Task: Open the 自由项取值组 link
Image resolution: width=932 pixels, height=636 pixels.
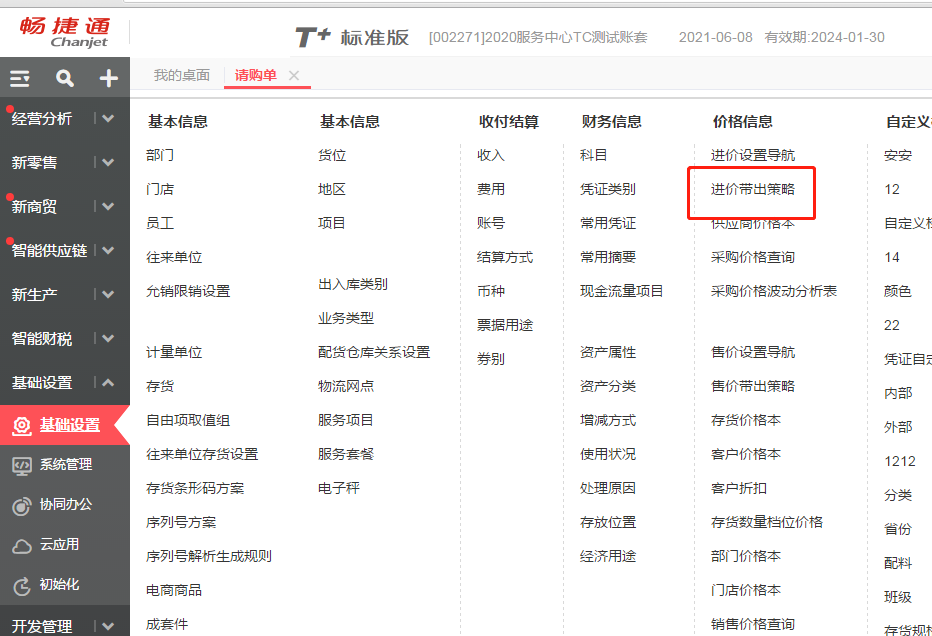Action: [x=188, y=420]
